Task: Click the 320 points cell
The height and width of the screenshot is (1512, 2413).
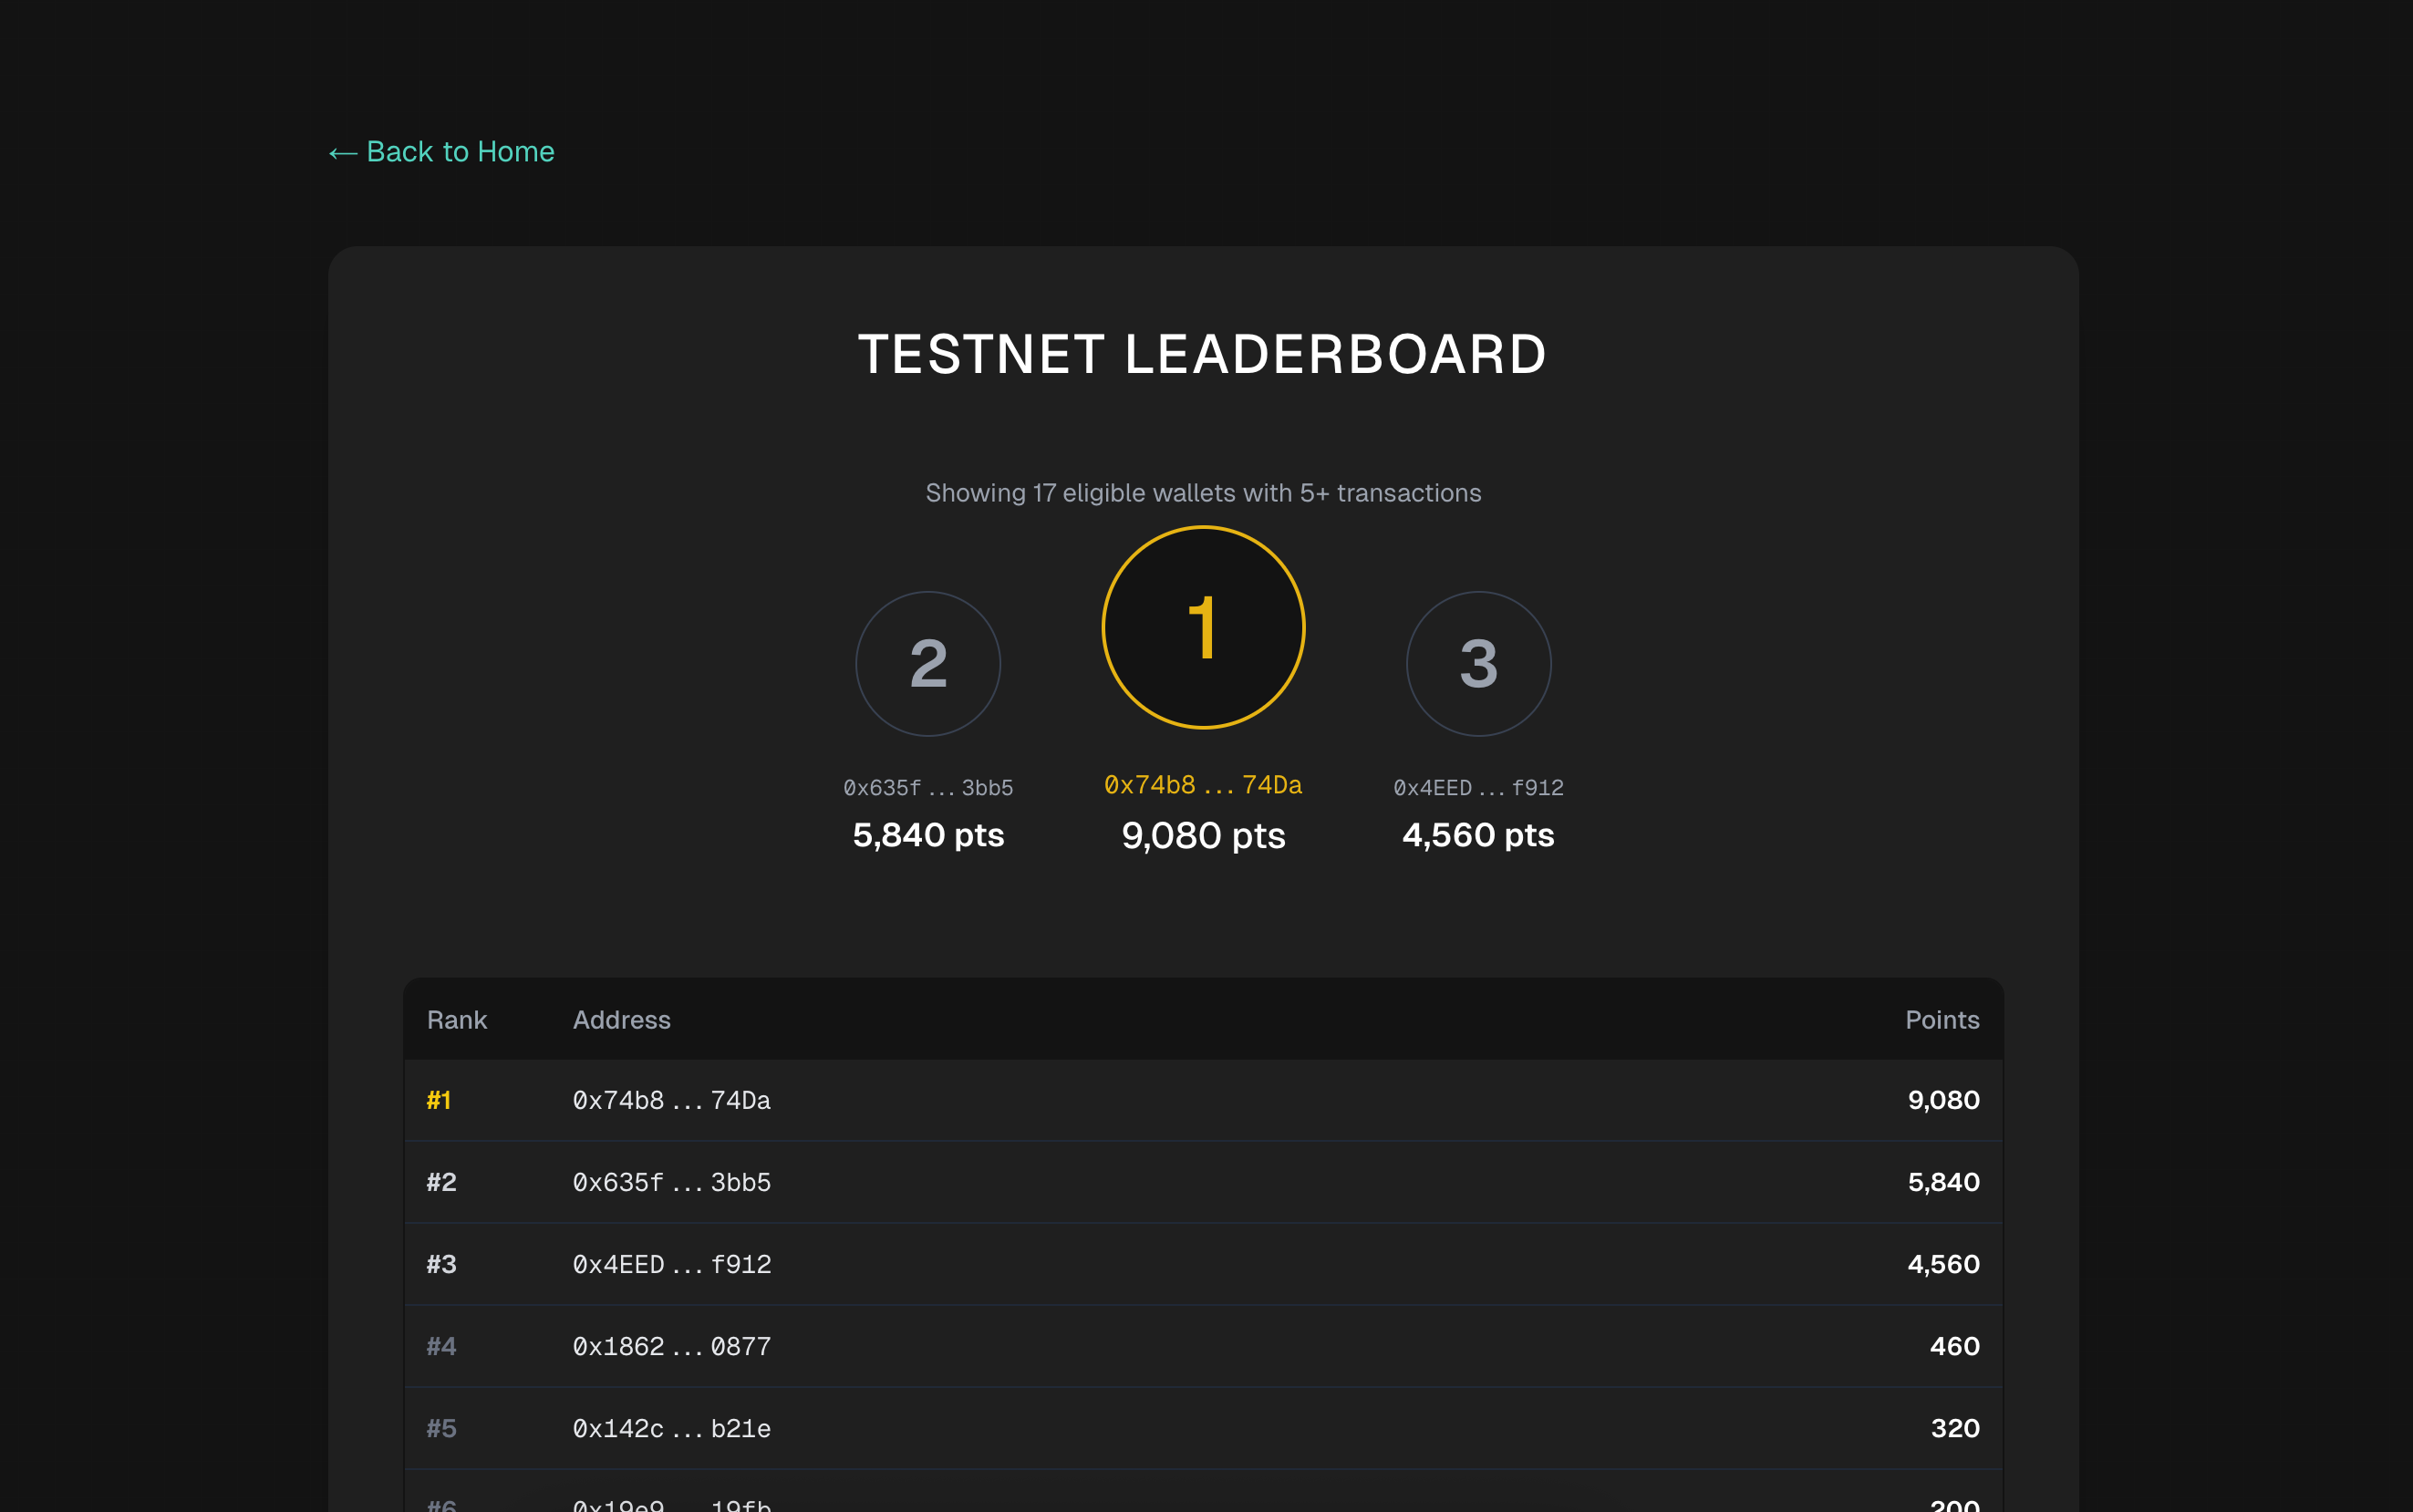Action: click(x=1954, y=1428)
